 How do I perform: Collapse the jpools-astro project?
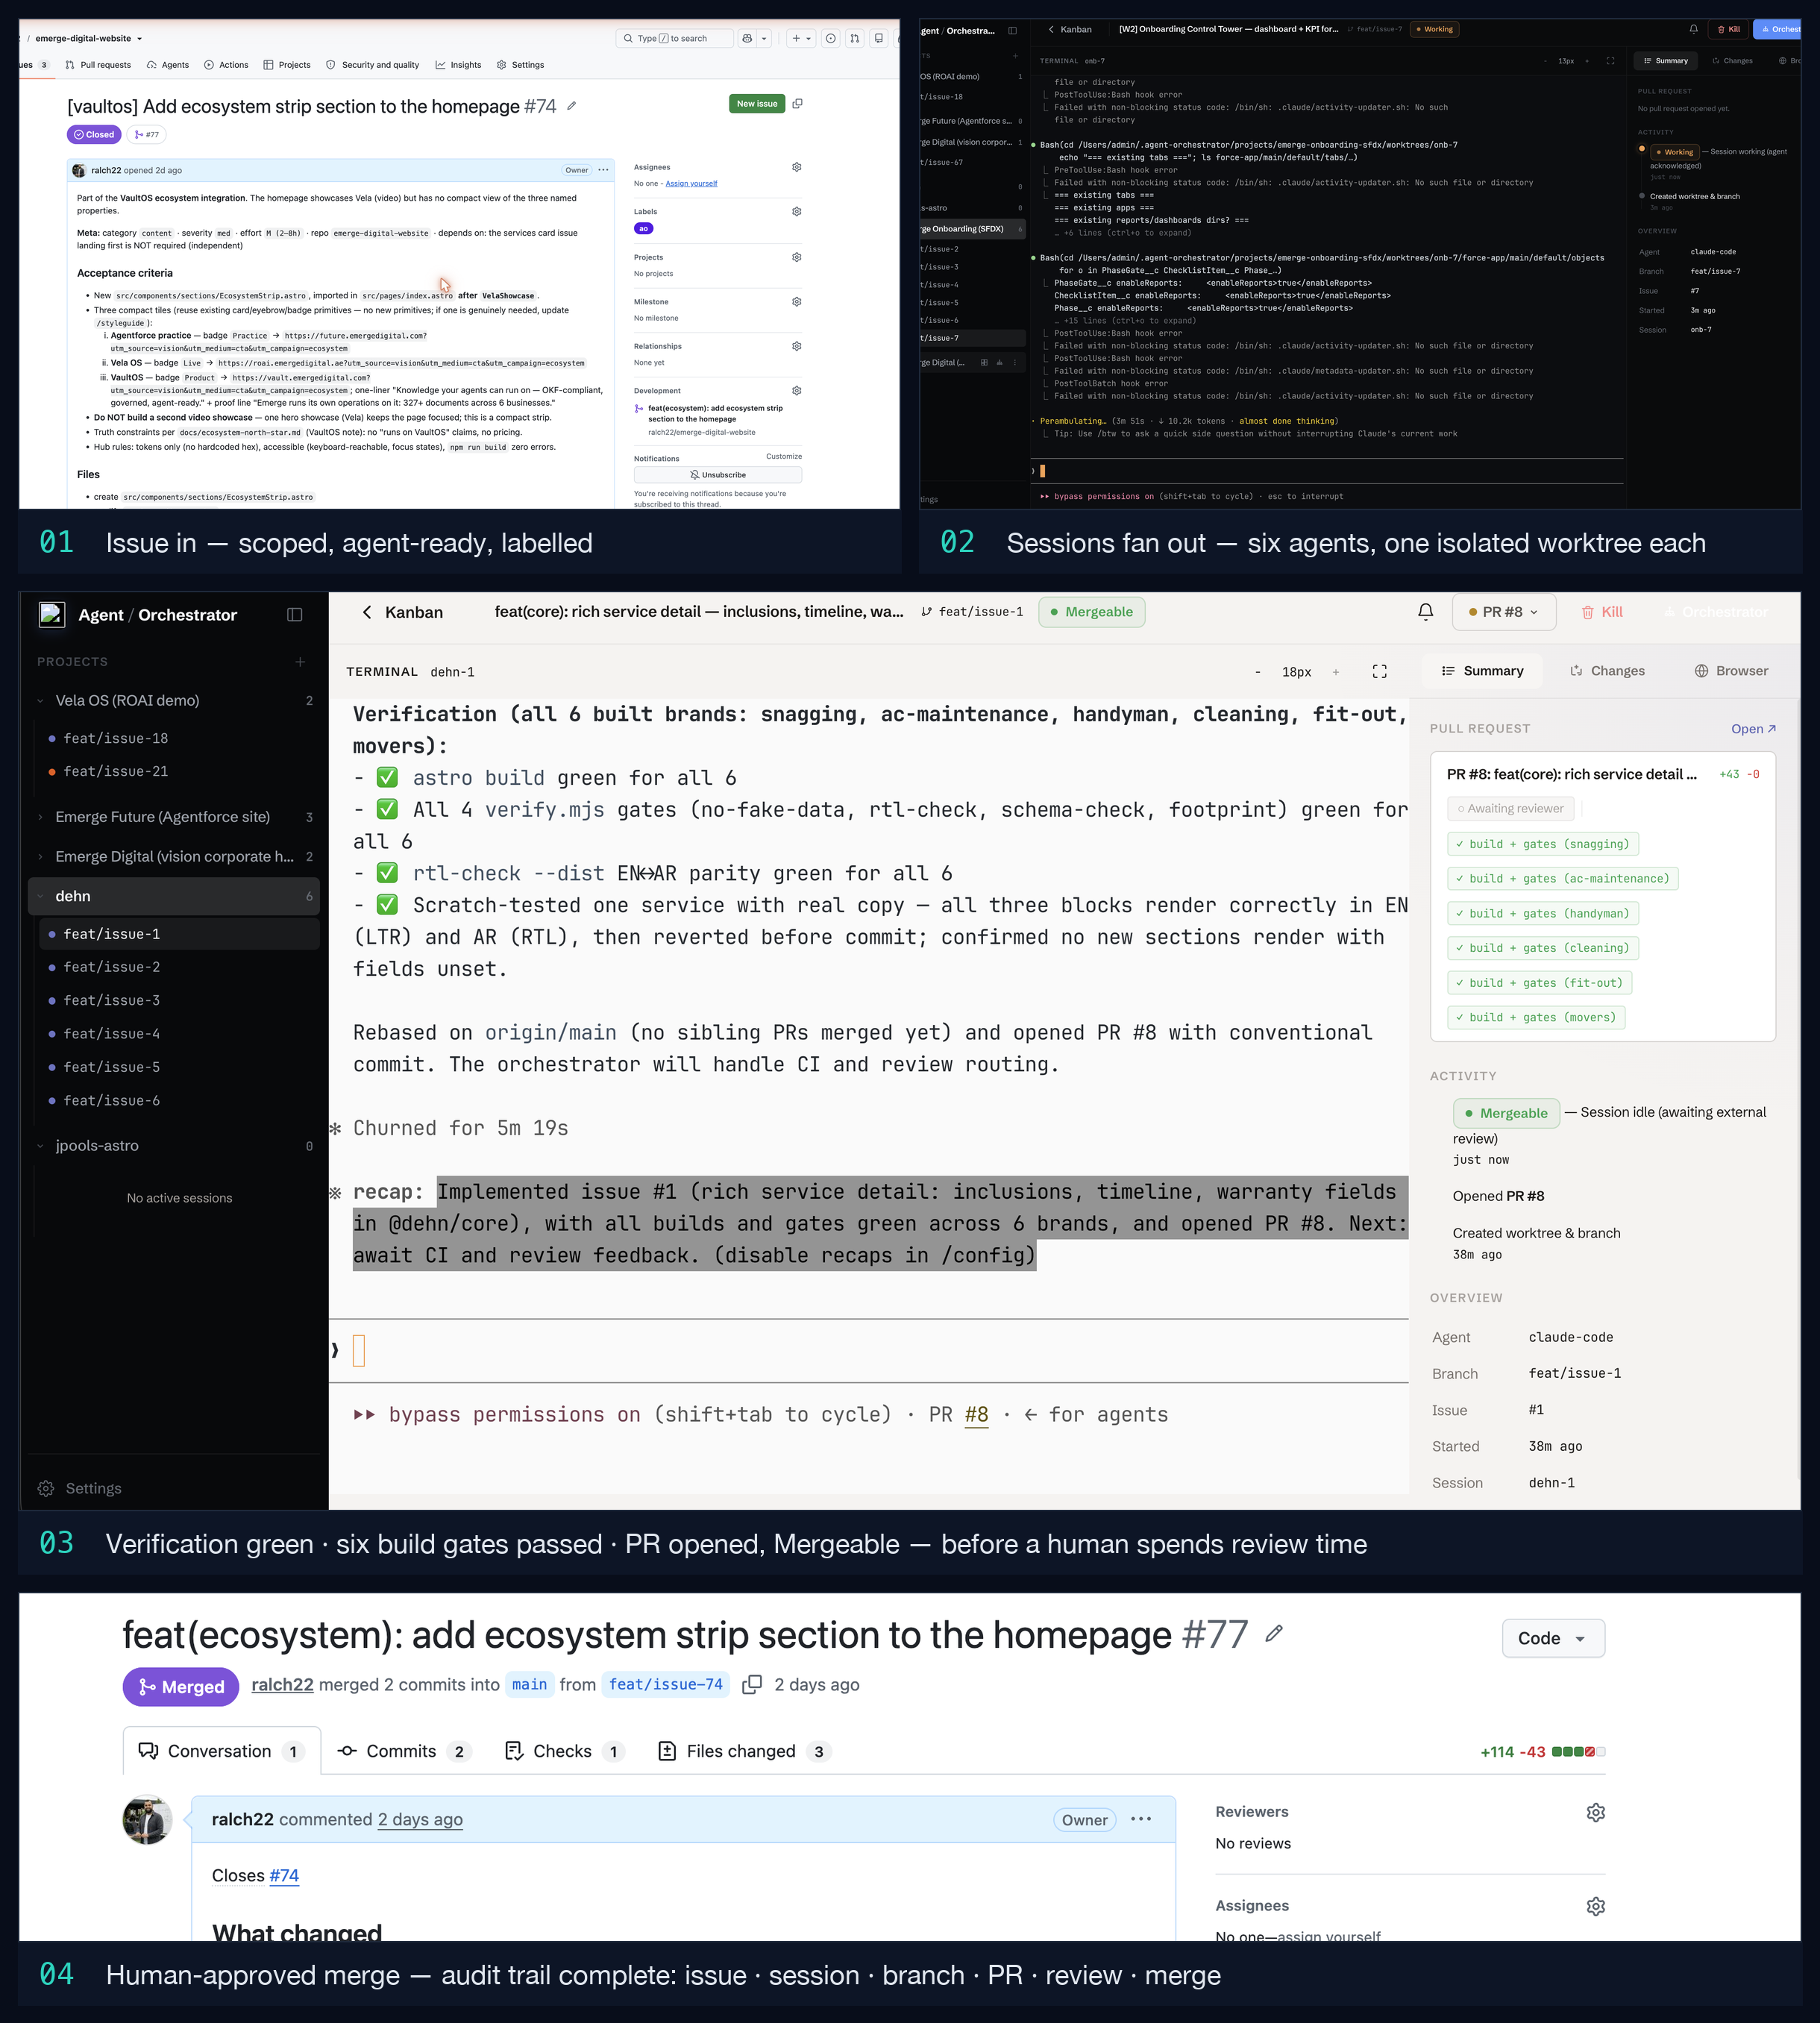coord(40,1146)
